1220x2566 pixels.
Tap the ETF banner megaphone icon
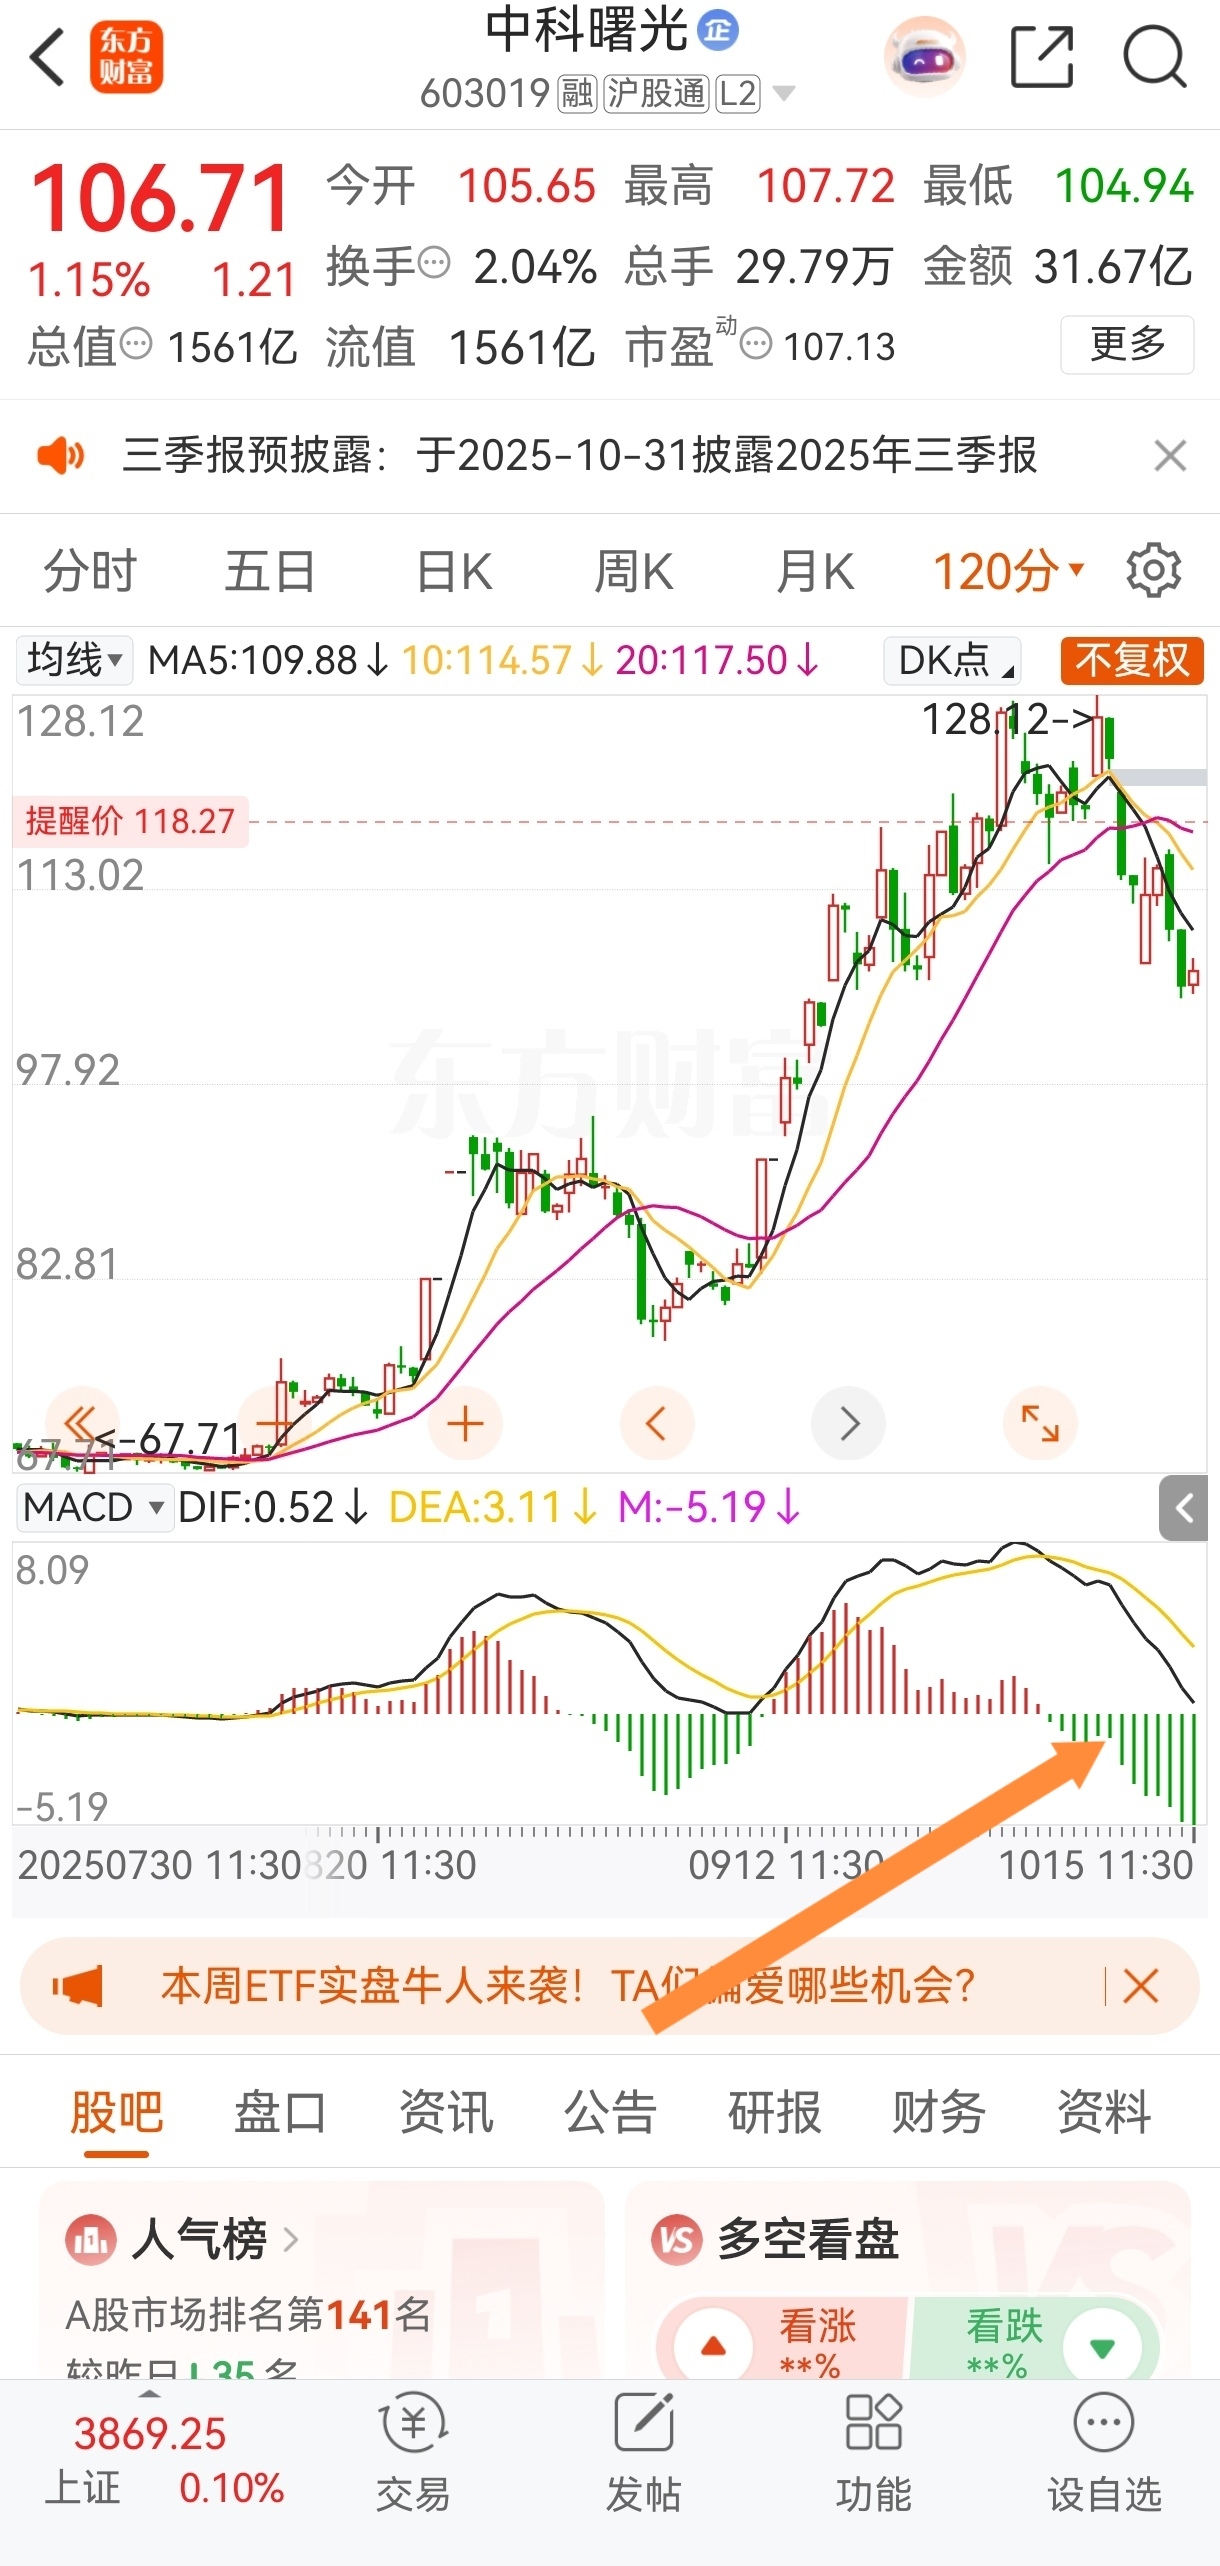pyautogui.click(x=77, y=1986)
